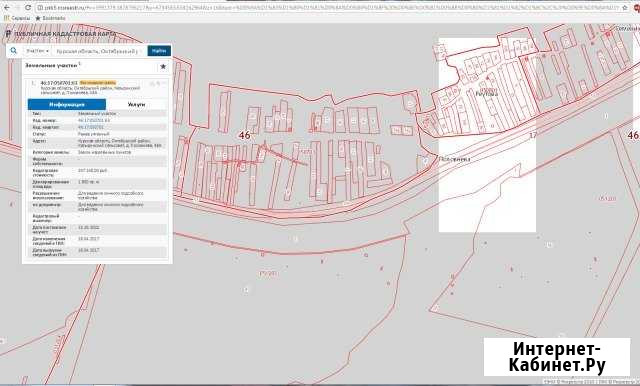Open the cadastral number link in info table
Screen dimensions: 640x386
[93, 121]
